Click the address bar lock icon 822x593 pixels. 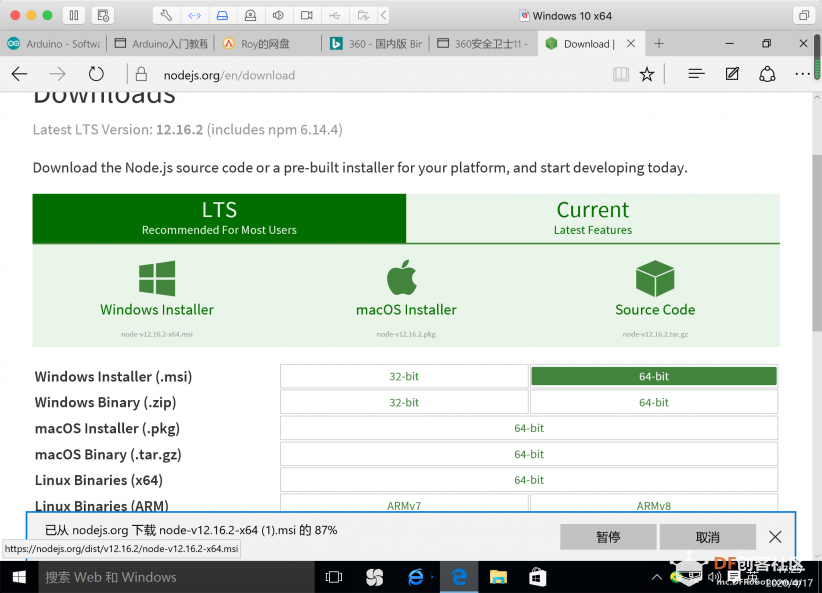click(141, 74)
